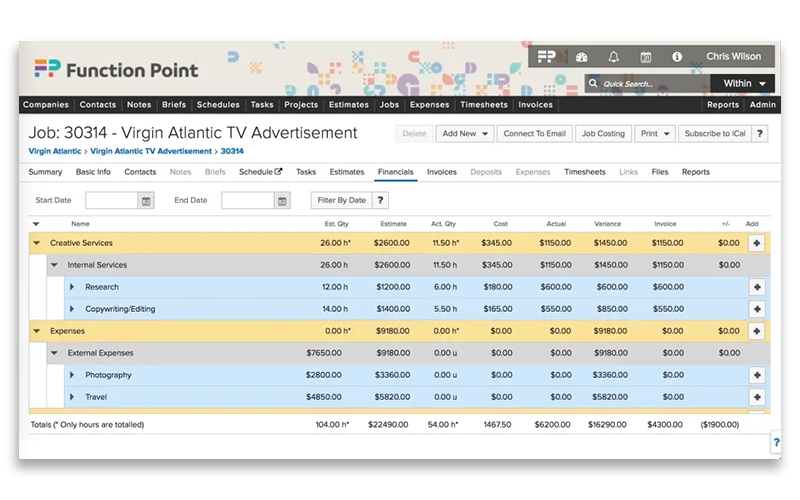This screenshot has width=800, height=500.
Task: Open the calendar icon in the header
Action: point(645,57)
